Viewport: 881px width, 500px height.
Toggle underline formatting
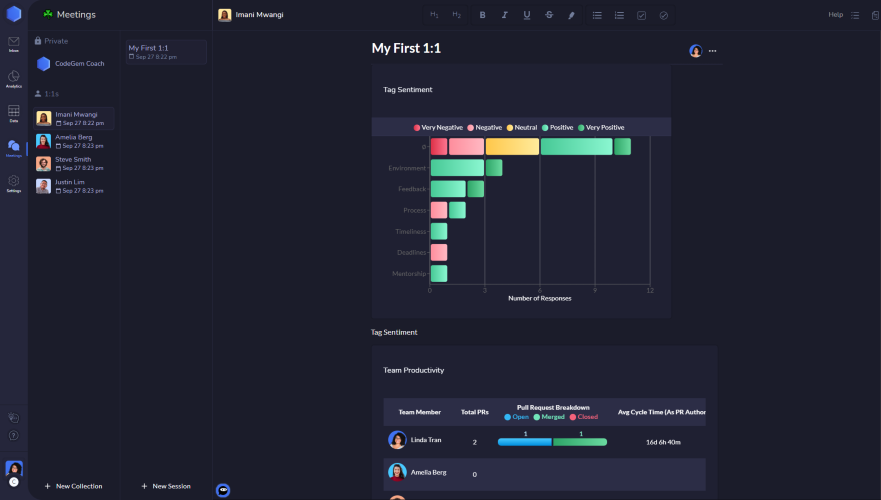[x=526, y=15]
